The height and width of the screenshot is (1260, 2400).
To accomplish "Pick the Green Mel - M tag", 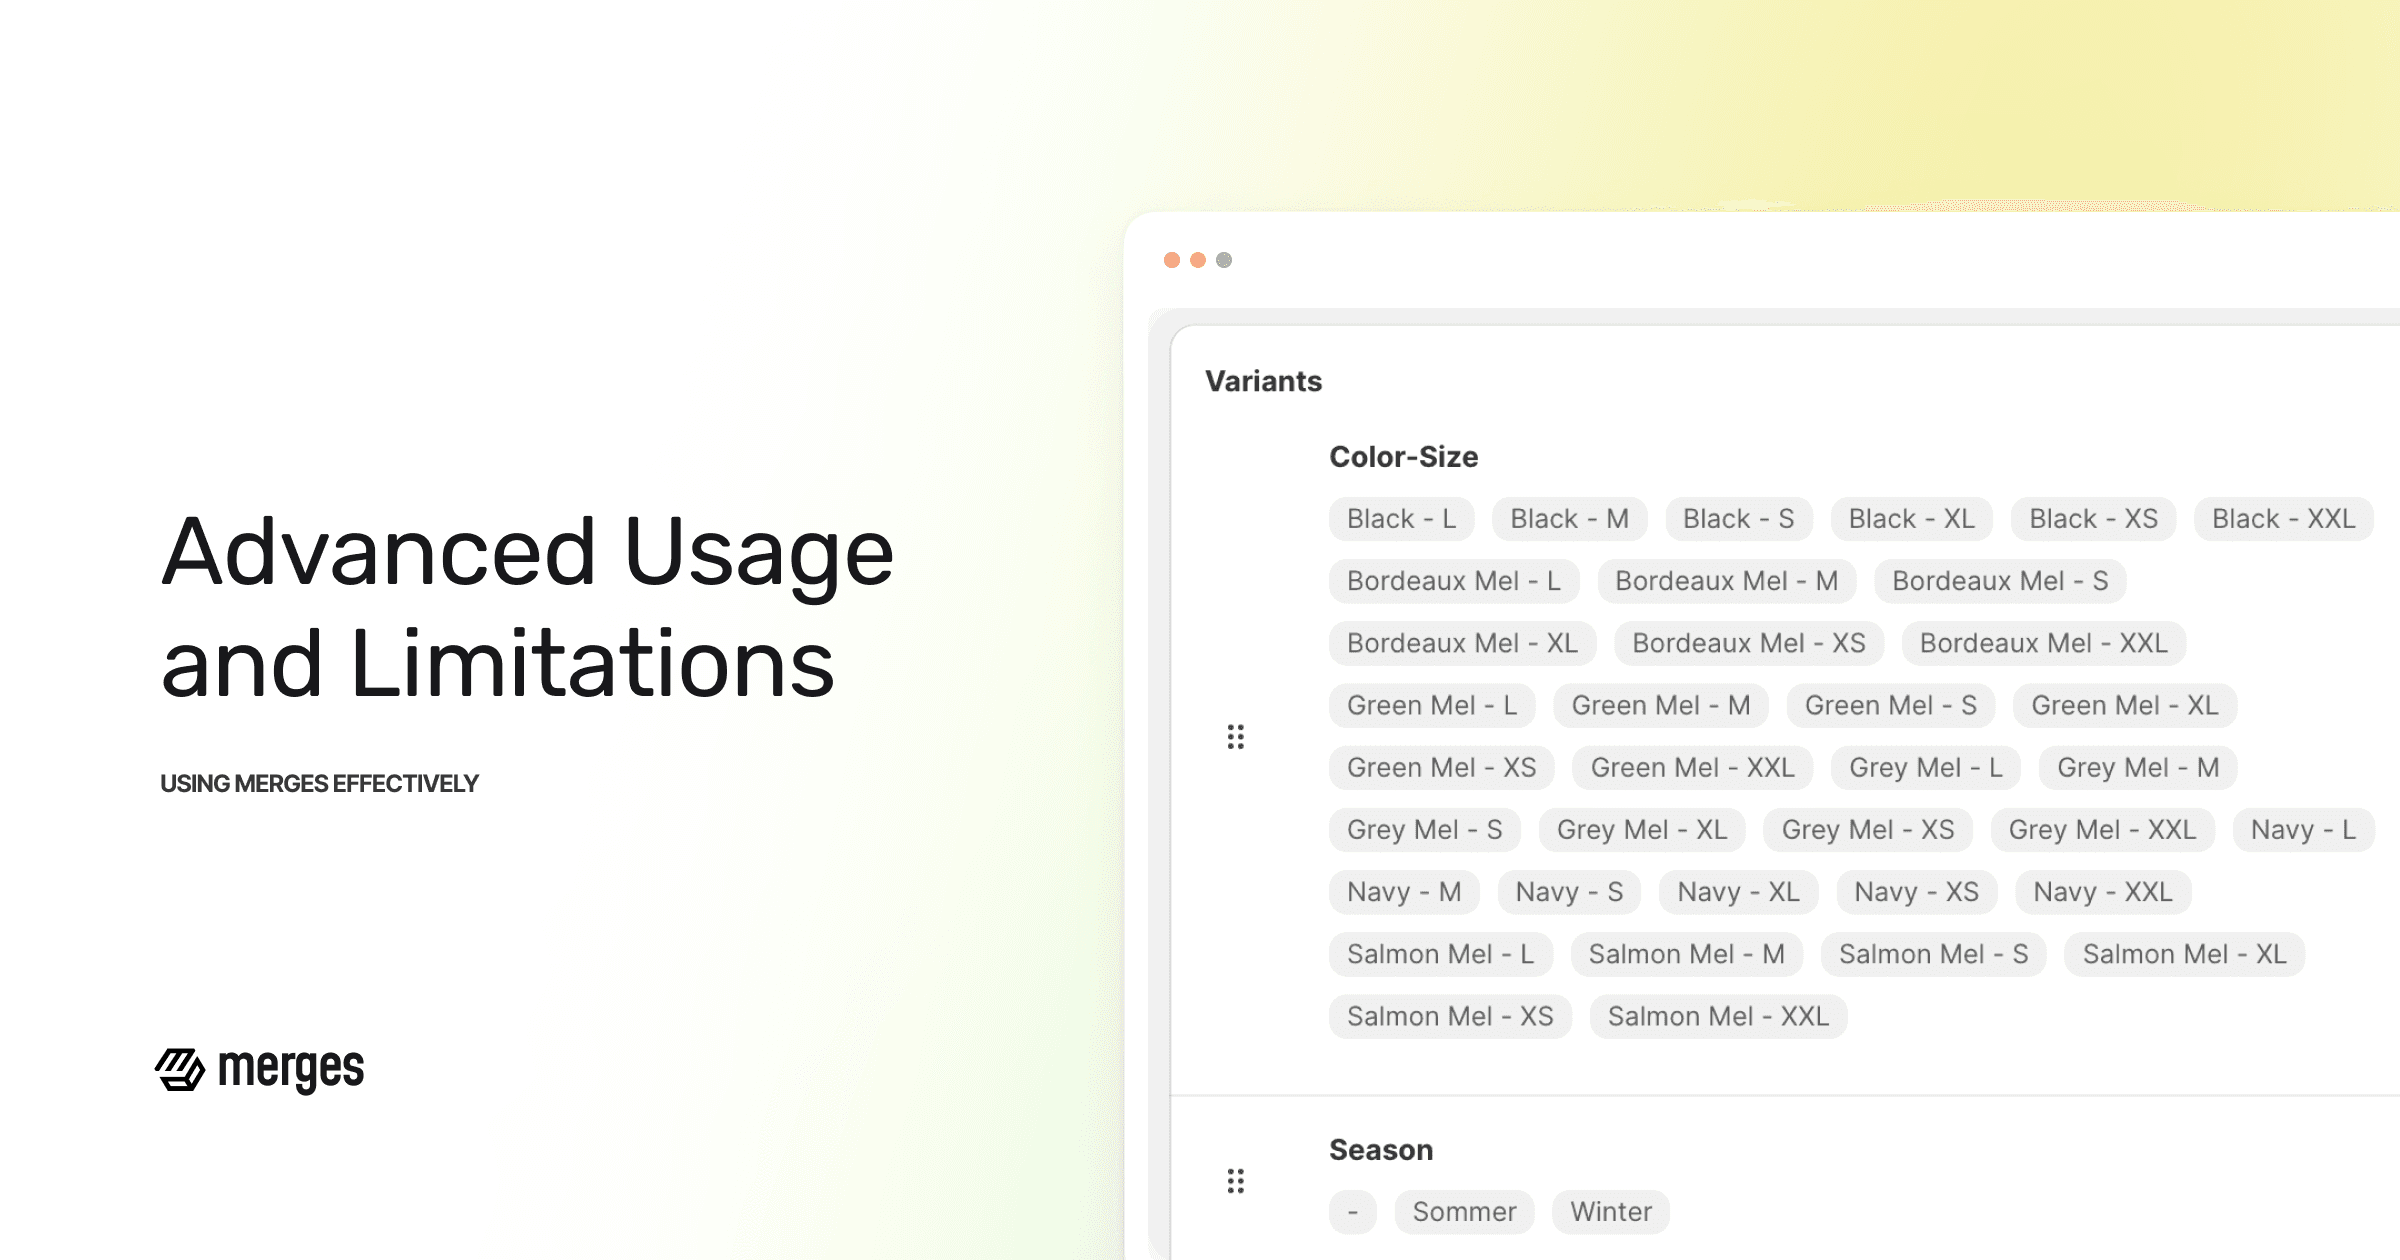I will coord(1661,705).
